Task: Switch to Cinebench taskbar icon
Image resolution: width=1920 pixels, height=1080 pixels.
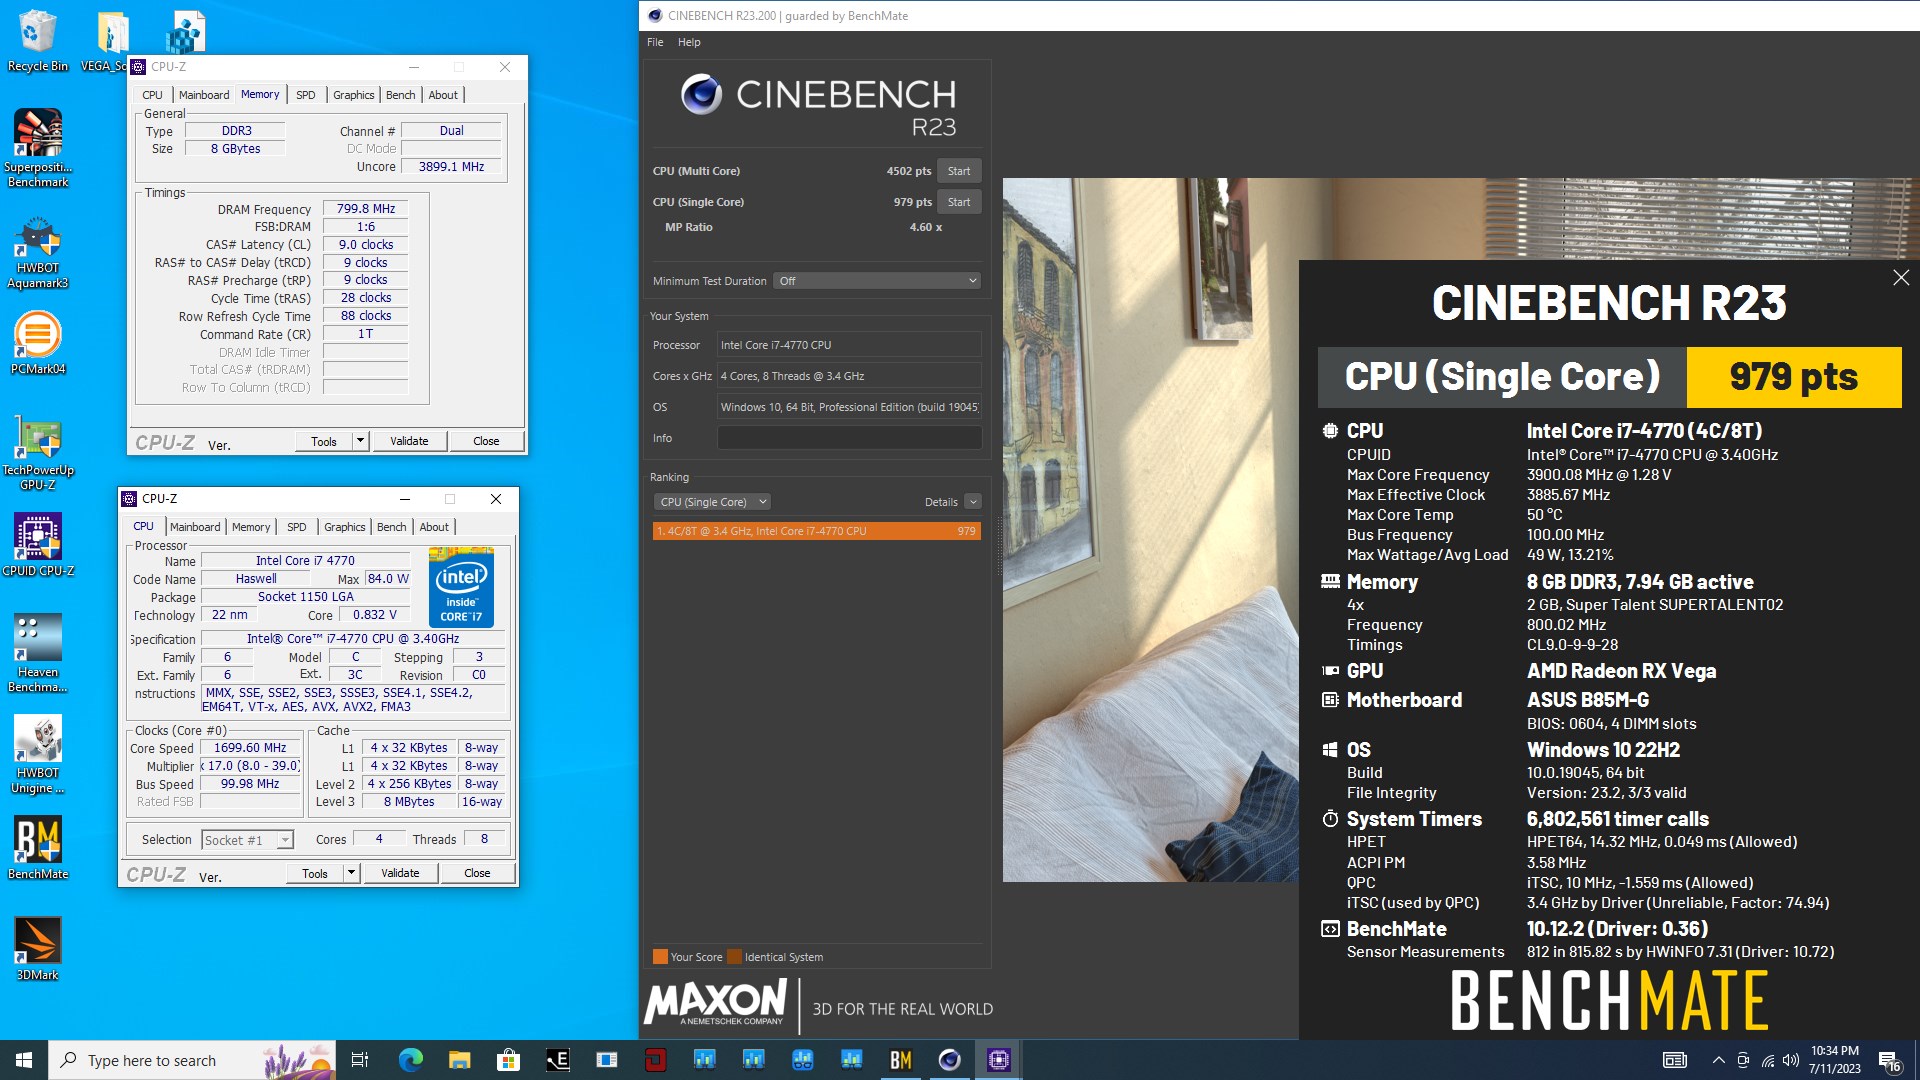Action: pyautogui.click(x=950, y=1060)
